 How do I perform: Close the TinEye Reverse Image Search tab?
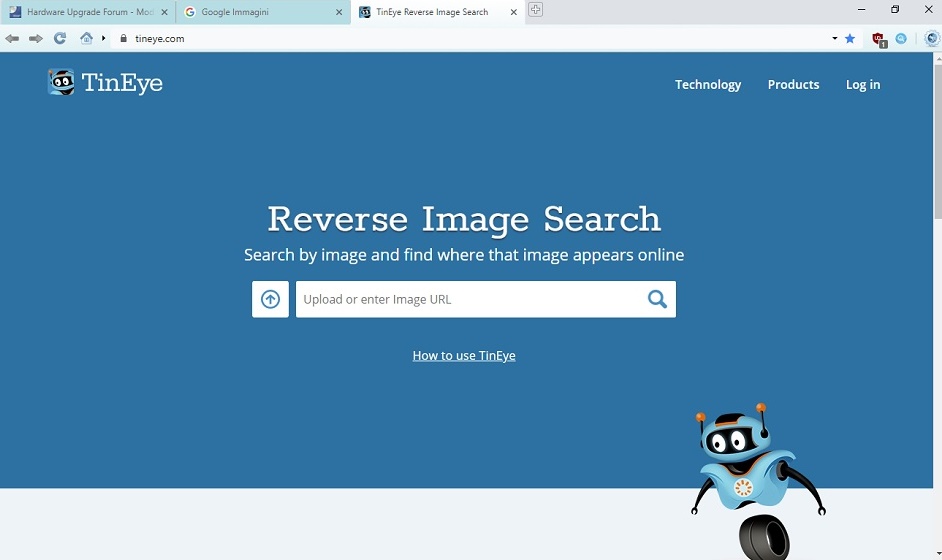[x=514, y=12]
